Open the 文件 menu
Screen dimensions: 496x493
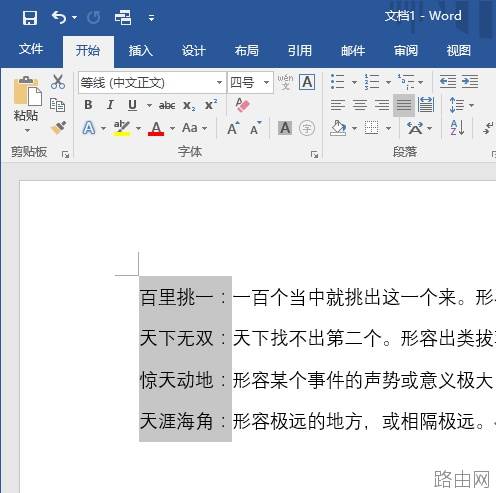point(31,49)
